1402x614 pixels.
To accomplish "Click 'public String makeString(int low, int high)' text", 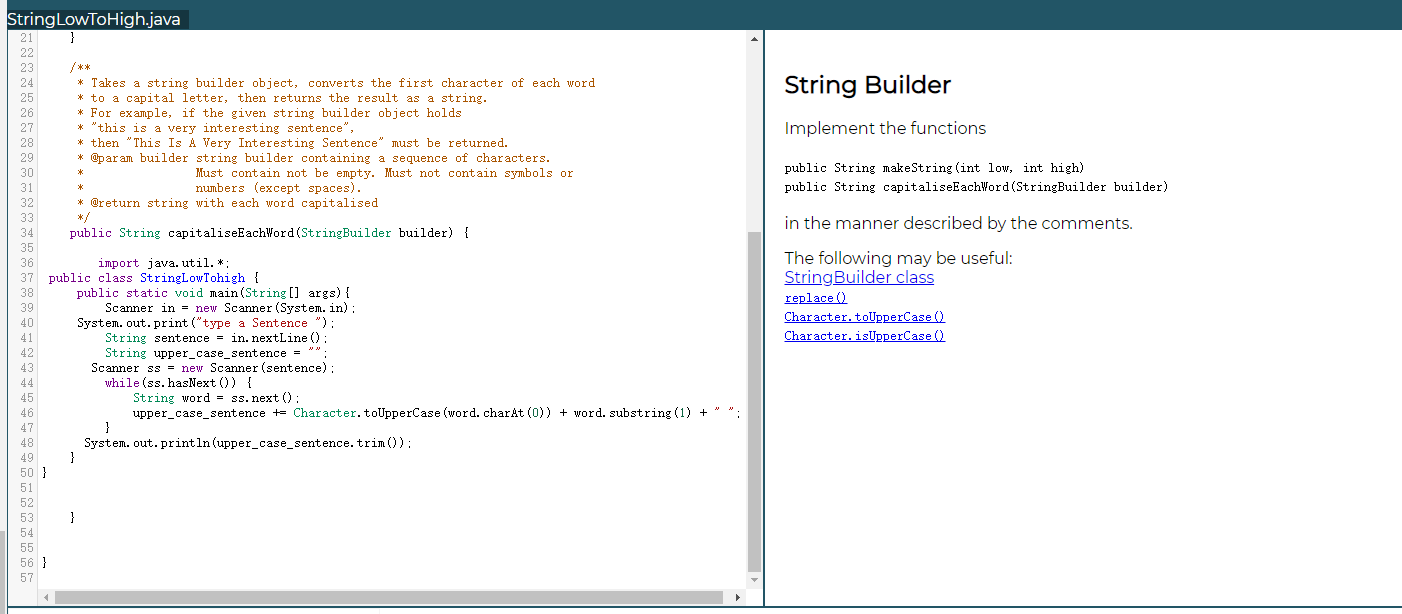I will coord(934,168).
